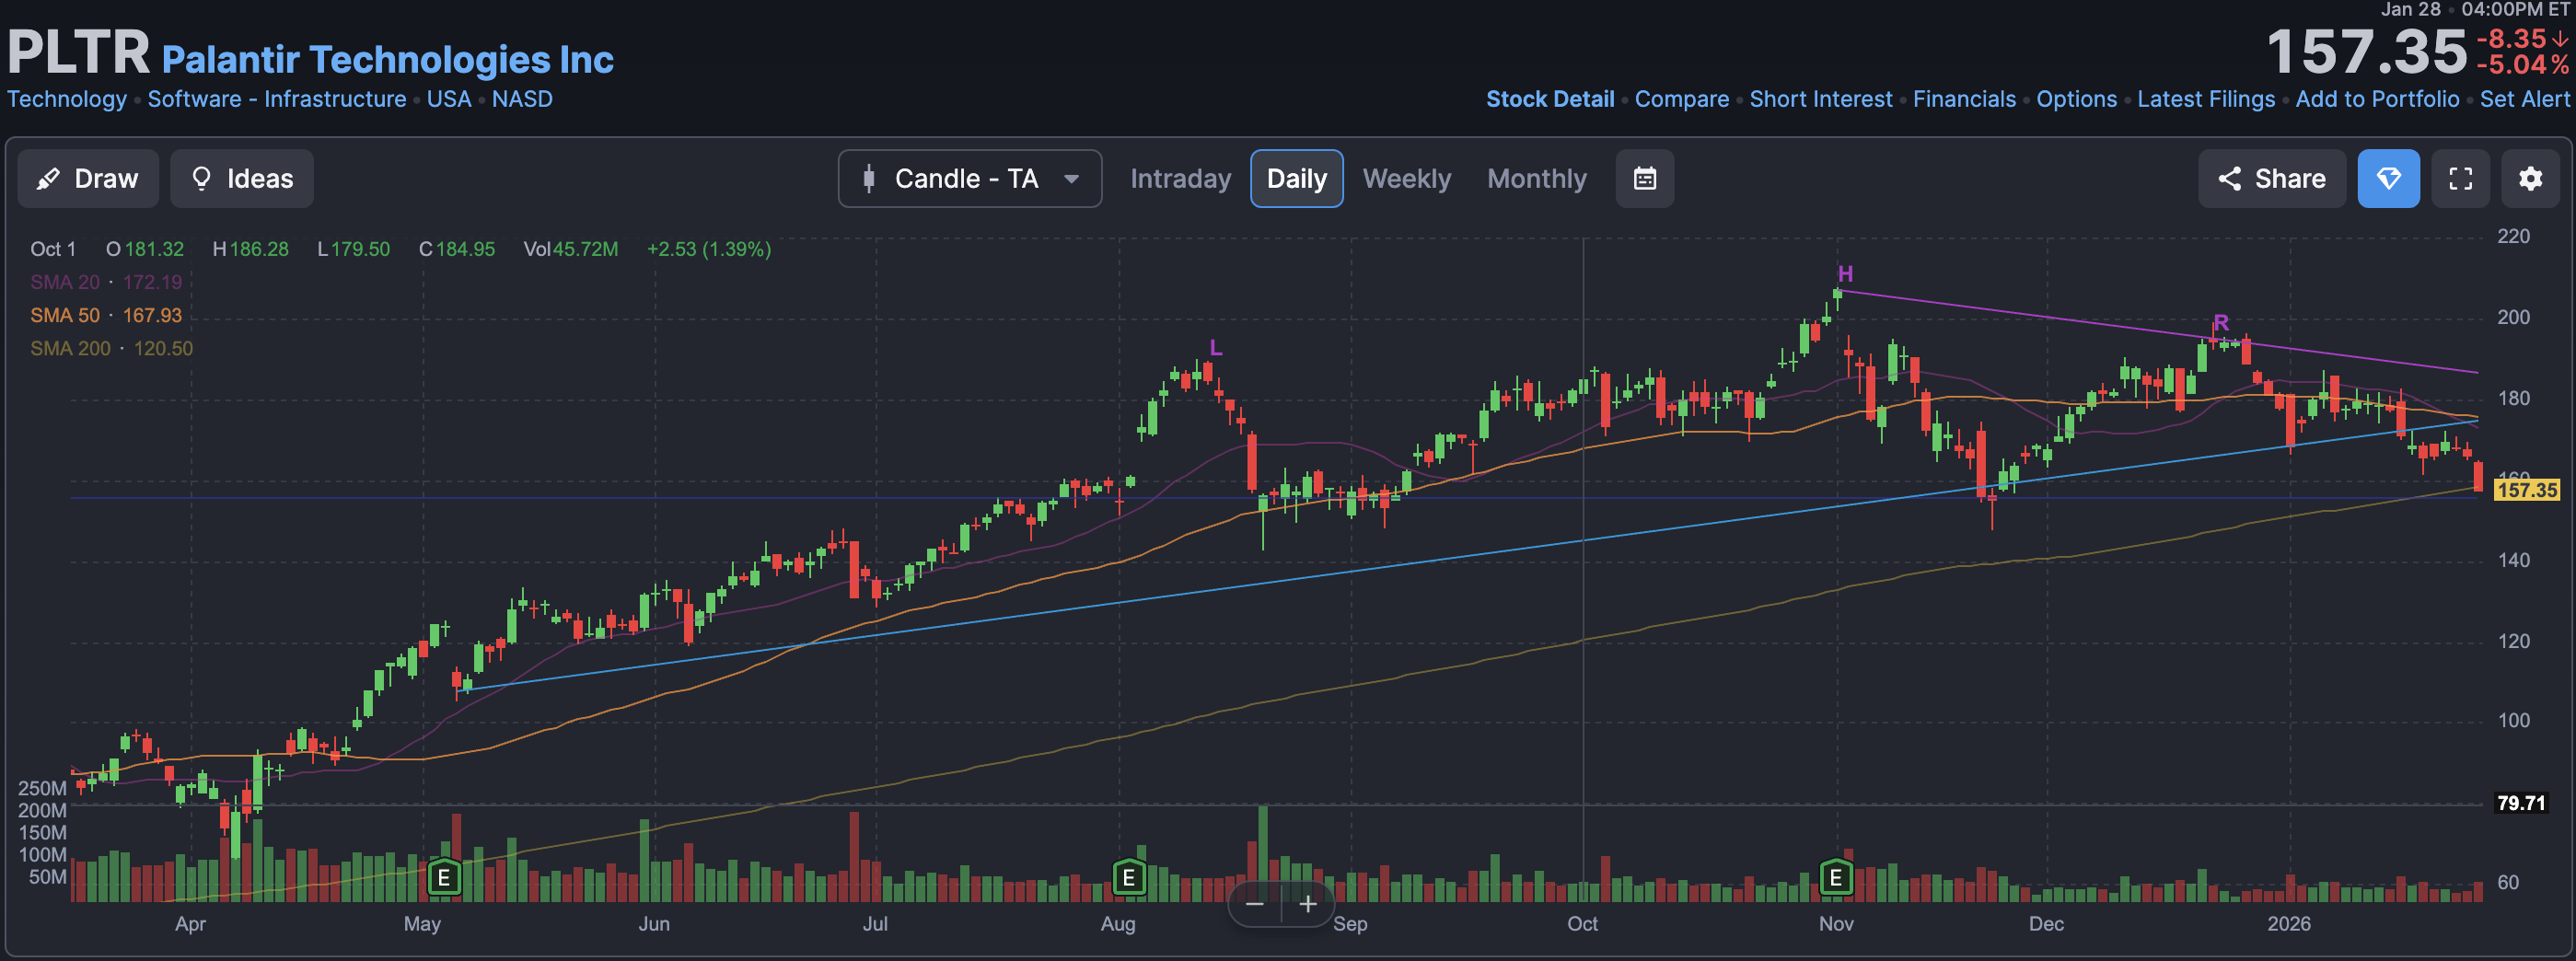Click the Vol 45.72M readout
2576x961 pixels.
[x=571, y=249]
